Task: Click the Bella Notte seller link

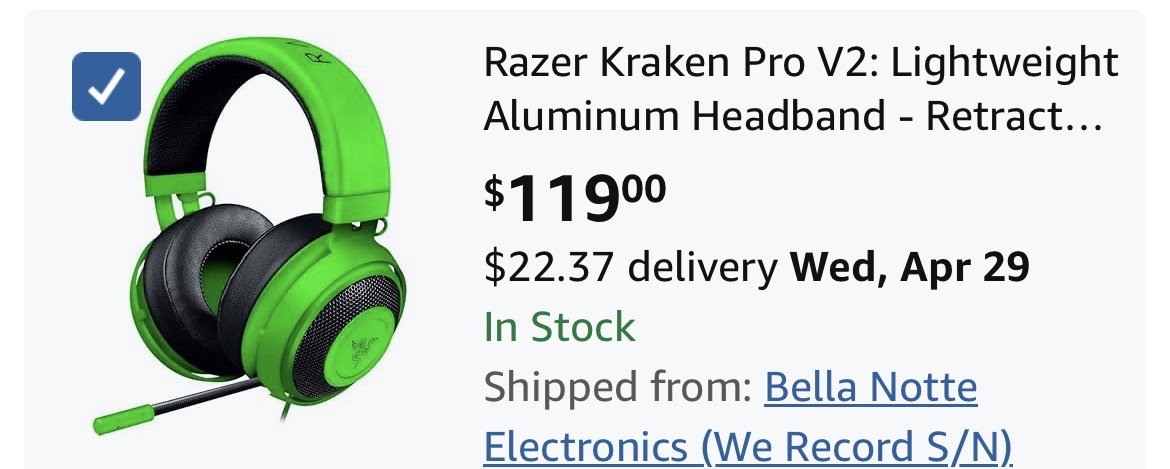Action: click(x=871, y=387)
